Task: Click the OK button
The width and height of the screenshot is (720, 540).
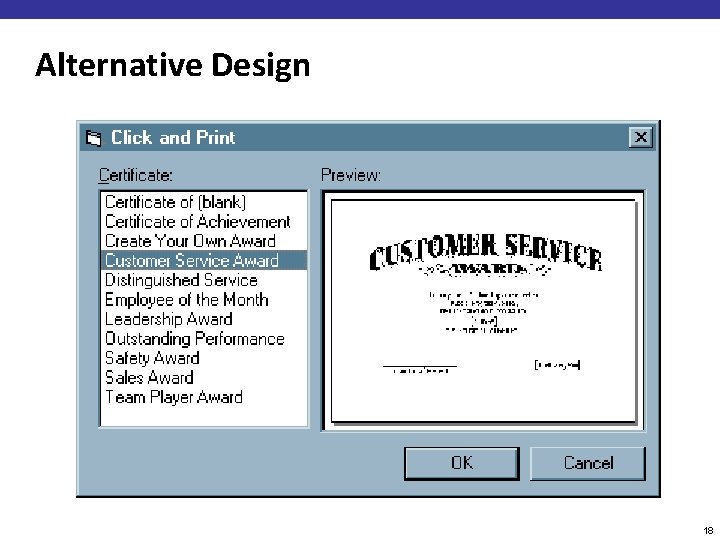Action: pyautogui.click(x=462, y=463)
